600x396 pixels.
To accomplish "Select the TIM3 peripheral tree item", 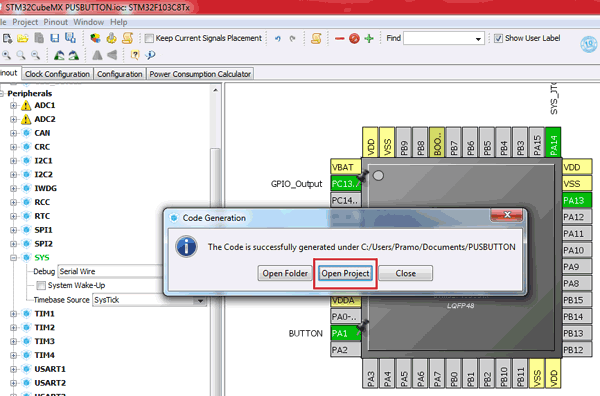I will click(x=44, y=341).
